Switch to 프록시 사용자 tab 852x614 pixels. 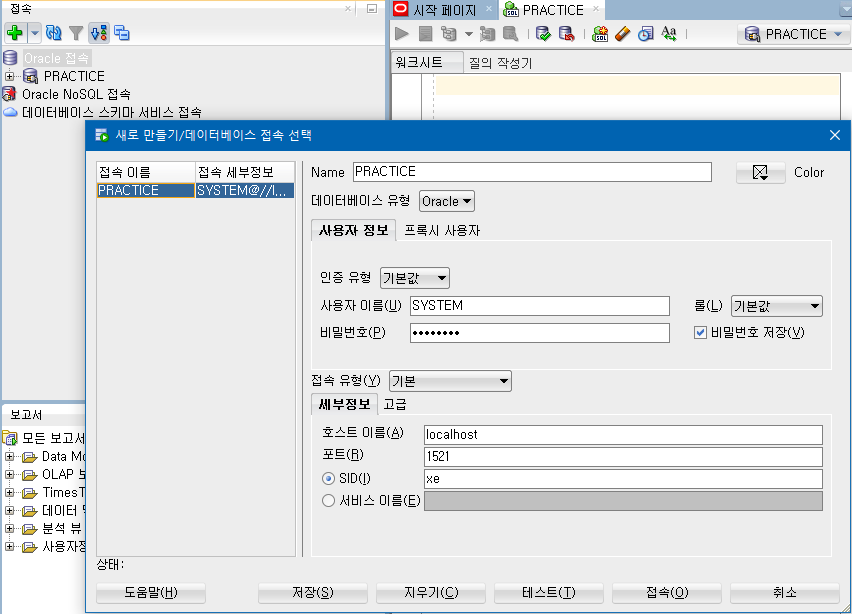[x=442, y=230]
